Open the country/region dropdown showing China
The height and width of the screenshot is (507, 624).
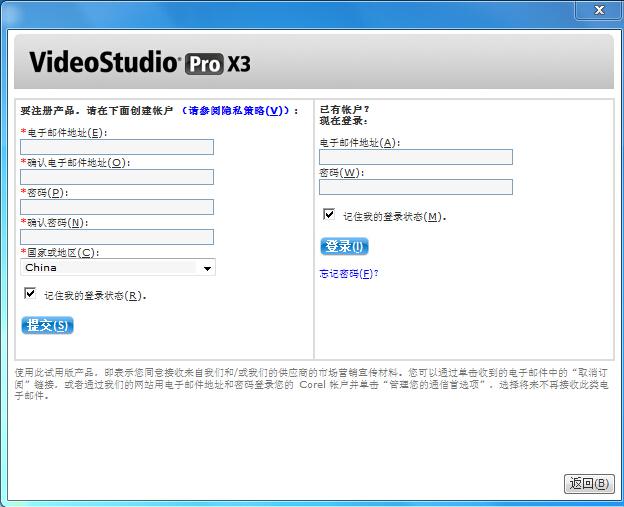tap(118, 267)
